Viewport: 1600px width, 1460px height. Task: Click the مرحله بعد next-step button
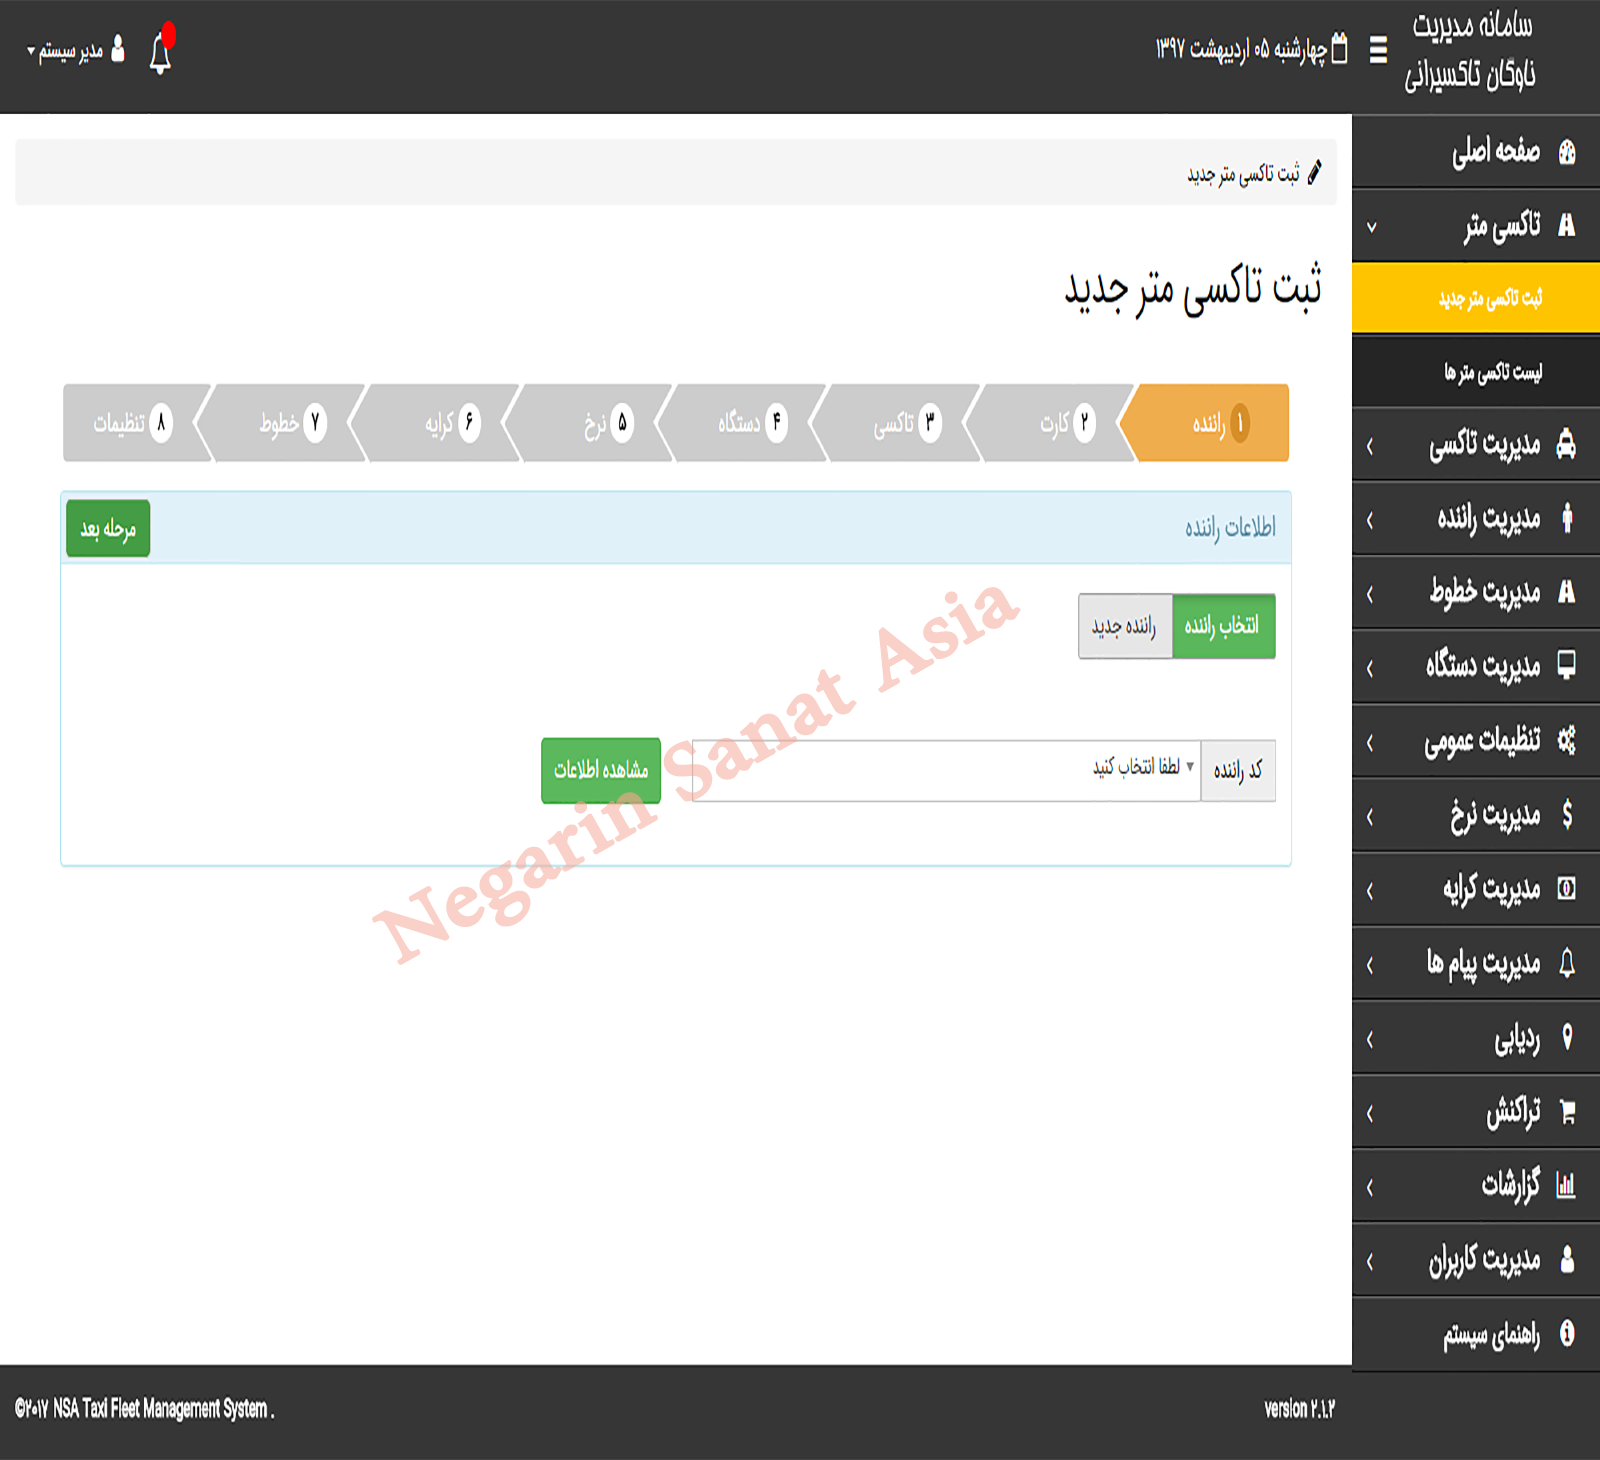click(108, 528)
